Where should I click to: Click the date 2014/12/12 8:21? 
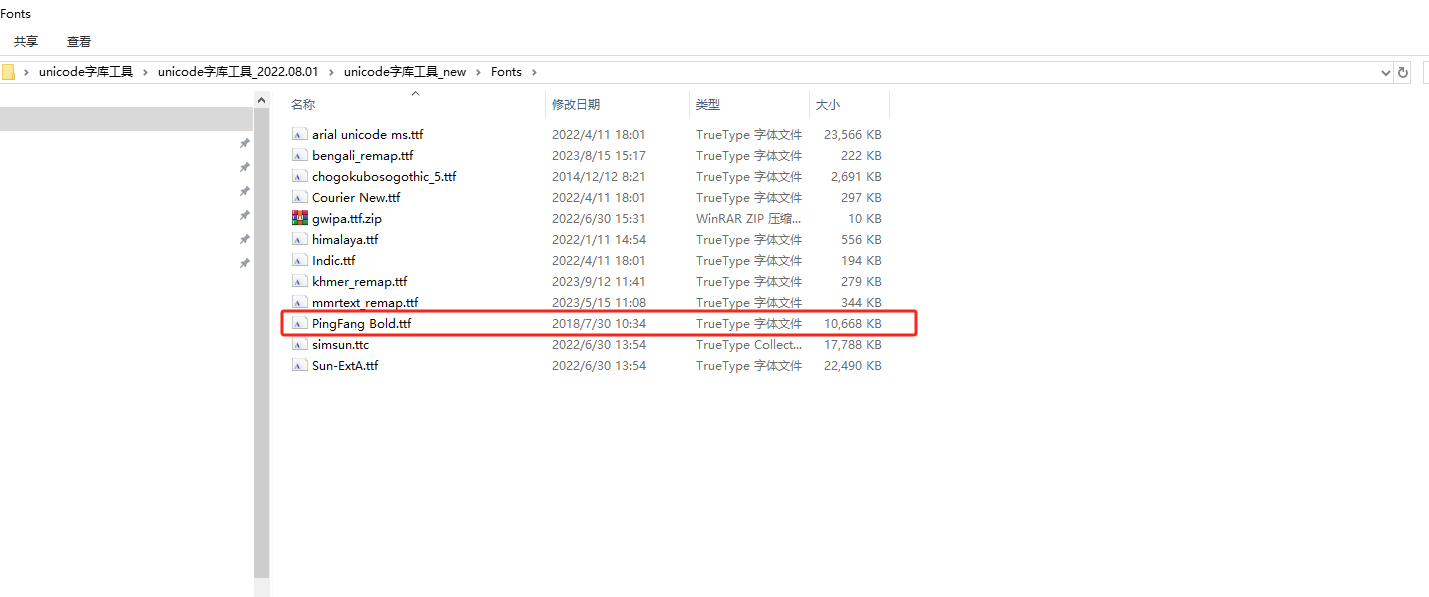coord(599,176)
